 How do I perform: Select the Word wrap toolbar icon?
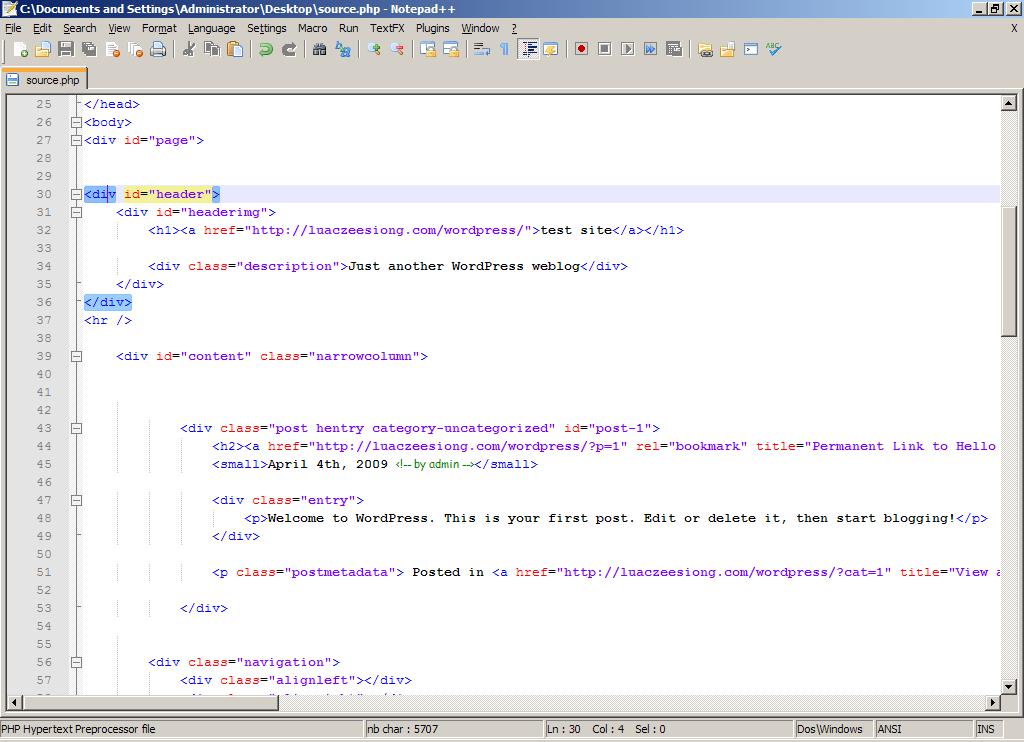click(x=480, y=49)
